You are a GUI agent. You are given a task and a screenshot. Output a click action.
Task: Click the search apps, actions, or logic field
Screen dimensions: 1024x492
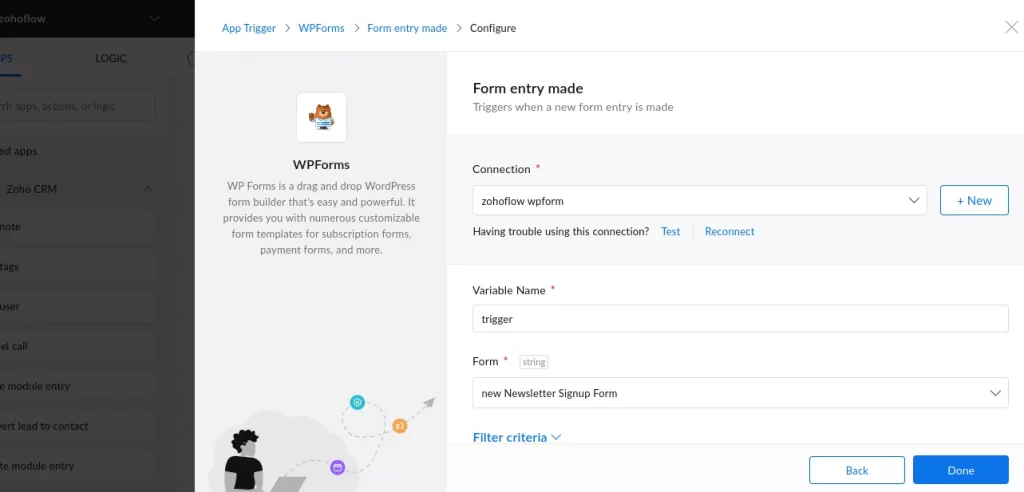(77, 106)
